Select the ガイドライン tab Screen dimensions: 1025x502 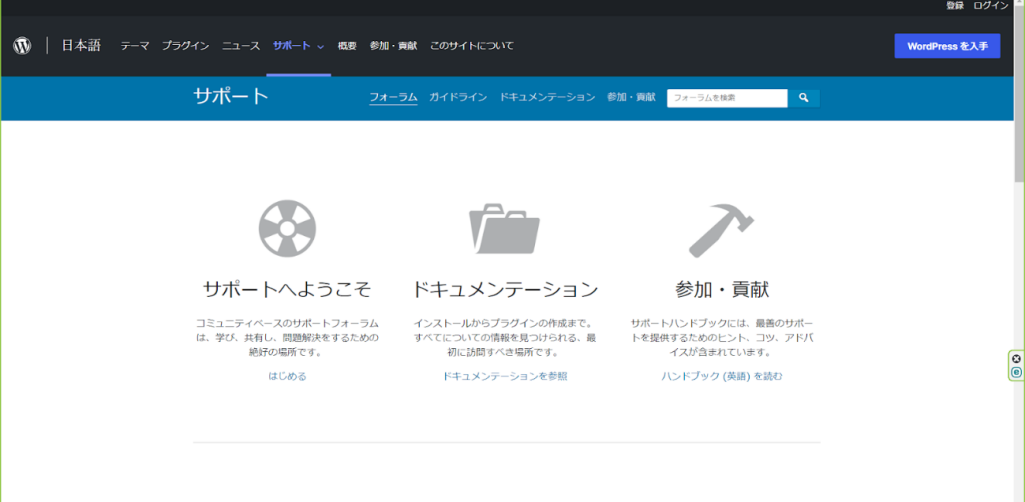tap(458, 97)
